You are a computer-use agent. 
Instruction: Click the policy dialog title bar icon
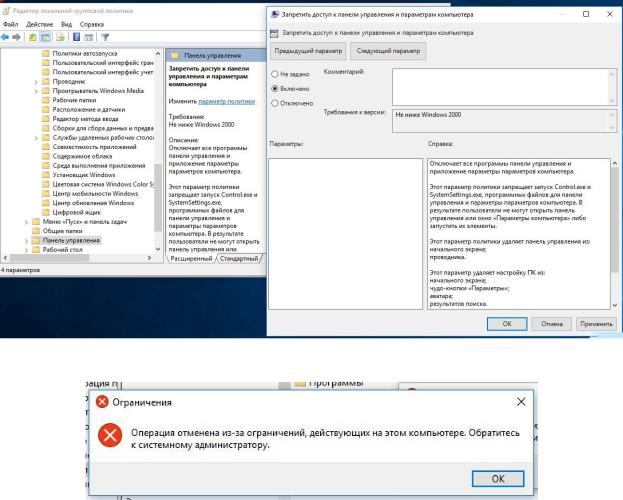click(x=274, y=14)
